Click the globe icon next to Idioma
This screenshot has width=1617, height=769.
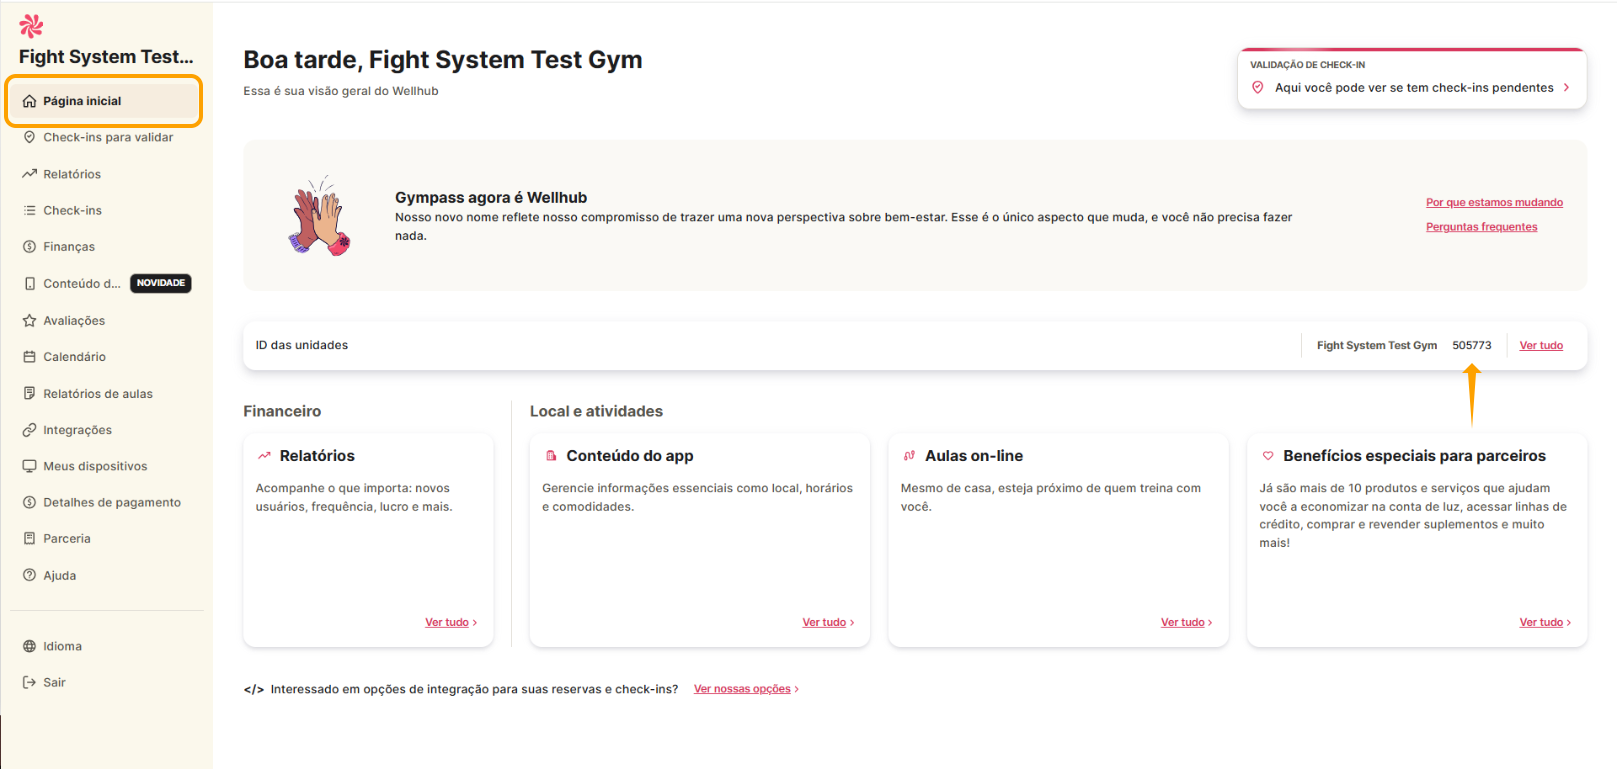(29, 646)
